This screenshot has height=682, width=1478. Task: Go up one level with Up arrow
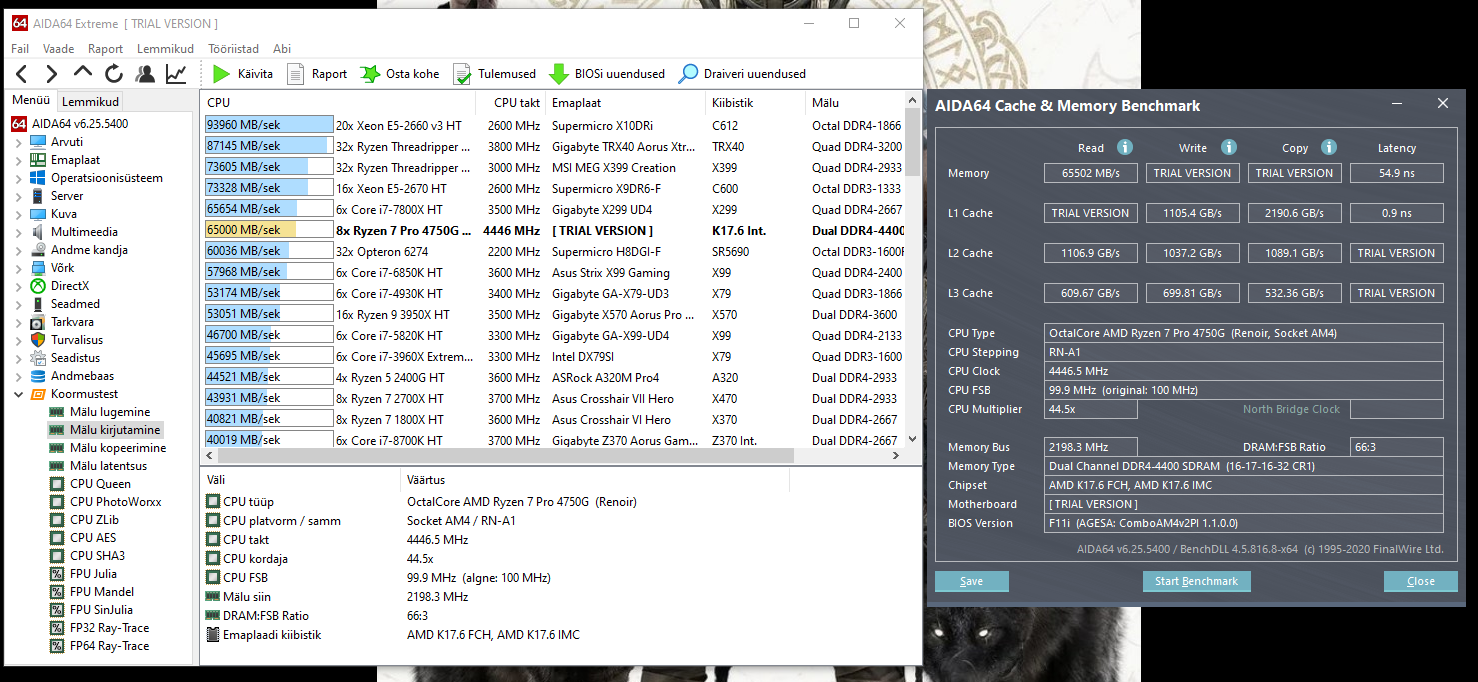coord(83,73)
